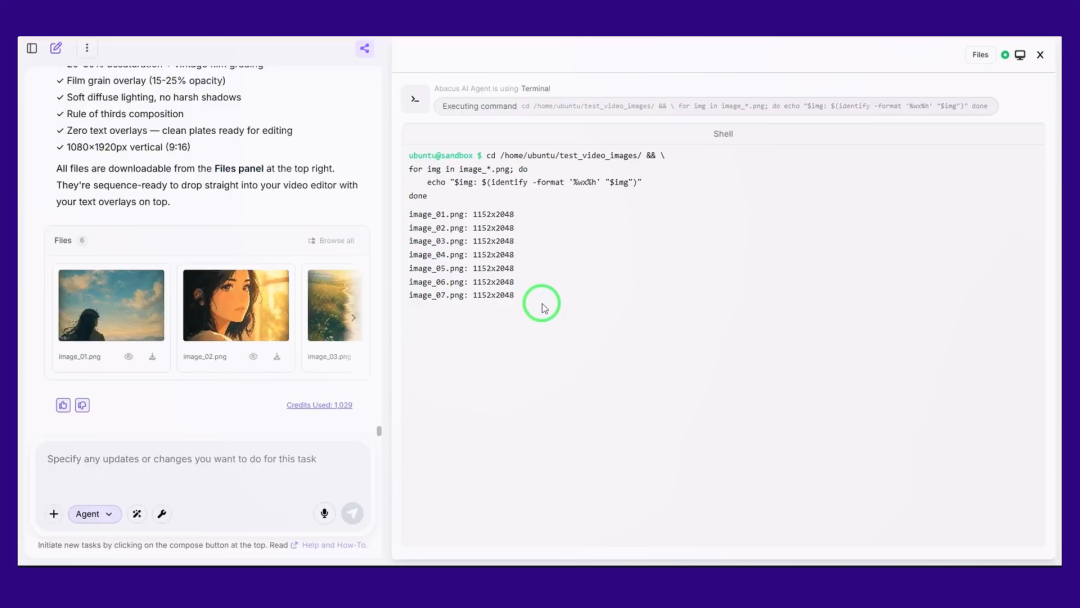Click Browse all files link

click(331, 240)
